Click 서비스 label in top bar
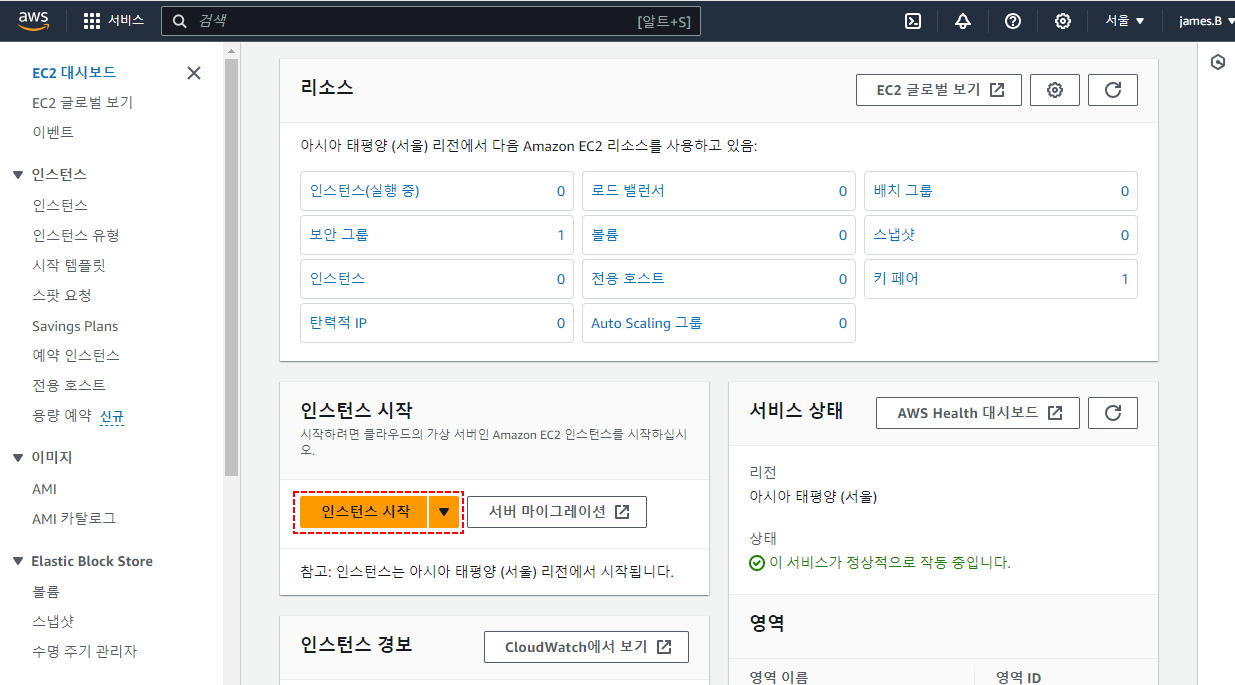The height and width of the screenshot is (685, 1235). pos(126,21)
